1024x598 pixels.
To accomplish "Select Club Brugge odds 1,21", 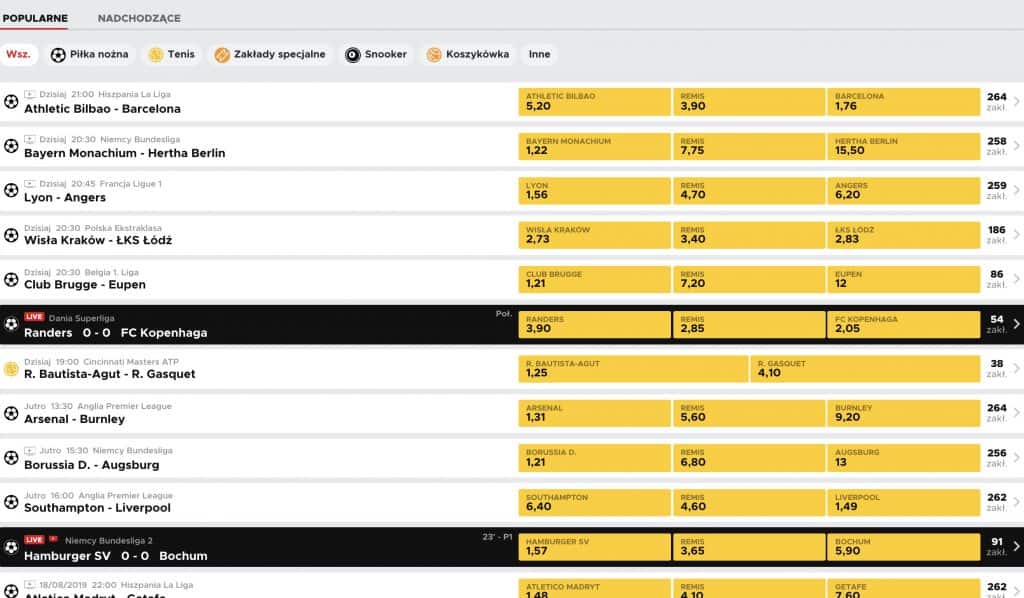I will coord(594,279).
